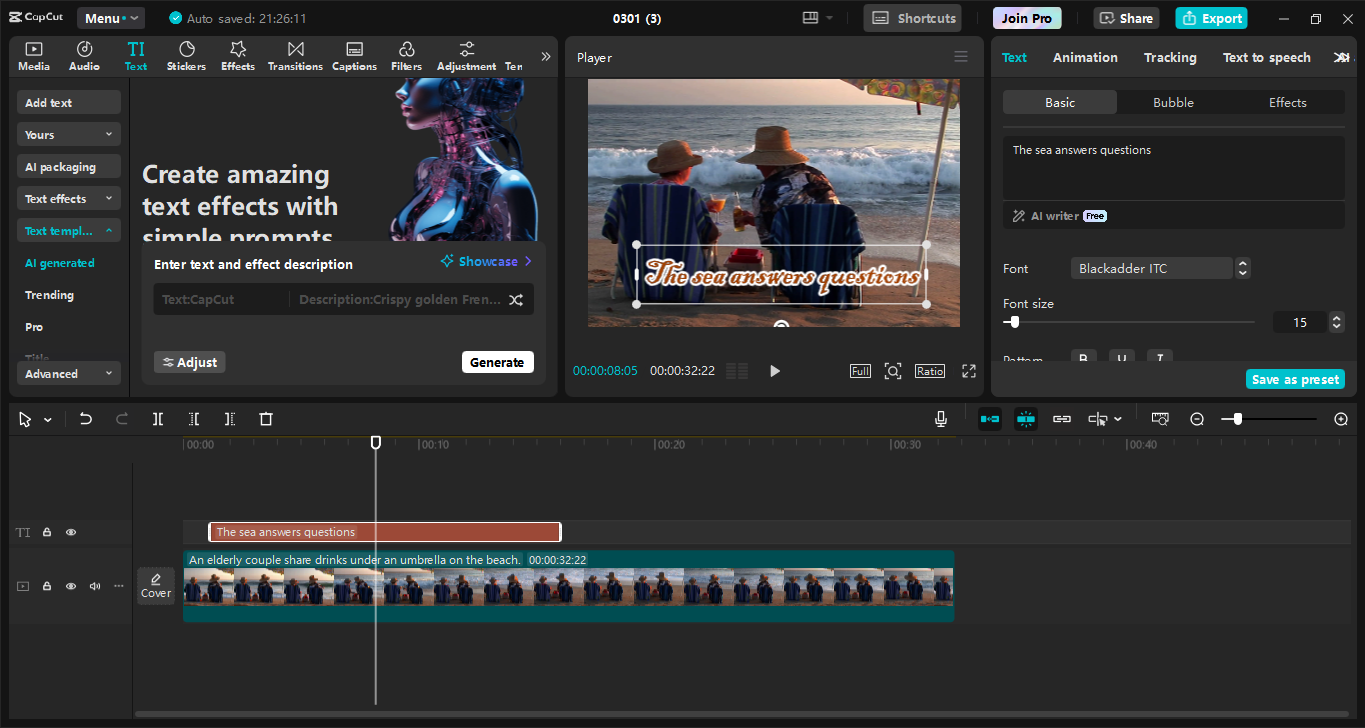Select the text clip on the timeline
This screenshot has width=1365, height=728.
(385, 532)
